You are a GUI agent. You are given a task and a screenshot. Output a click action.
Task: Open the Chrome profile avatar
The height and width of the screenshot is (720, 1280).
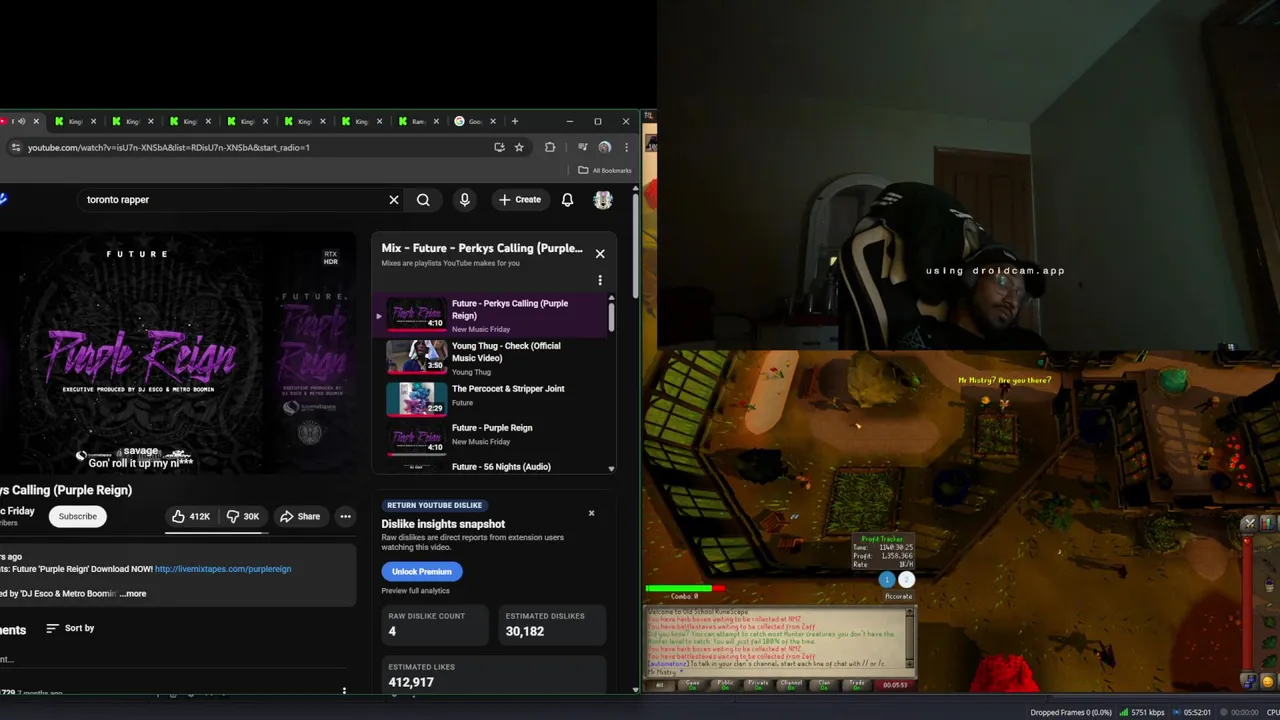(604, 147)
